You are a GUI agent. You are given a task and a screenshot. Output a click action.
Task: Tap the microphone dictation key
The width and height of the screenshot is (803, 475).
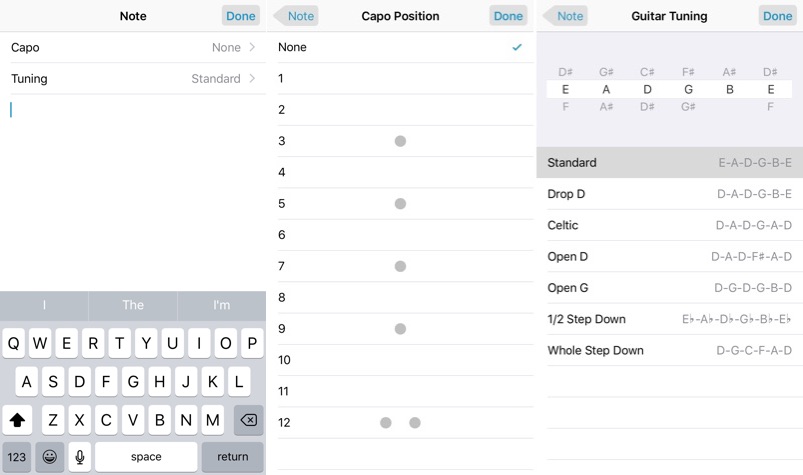80,457
